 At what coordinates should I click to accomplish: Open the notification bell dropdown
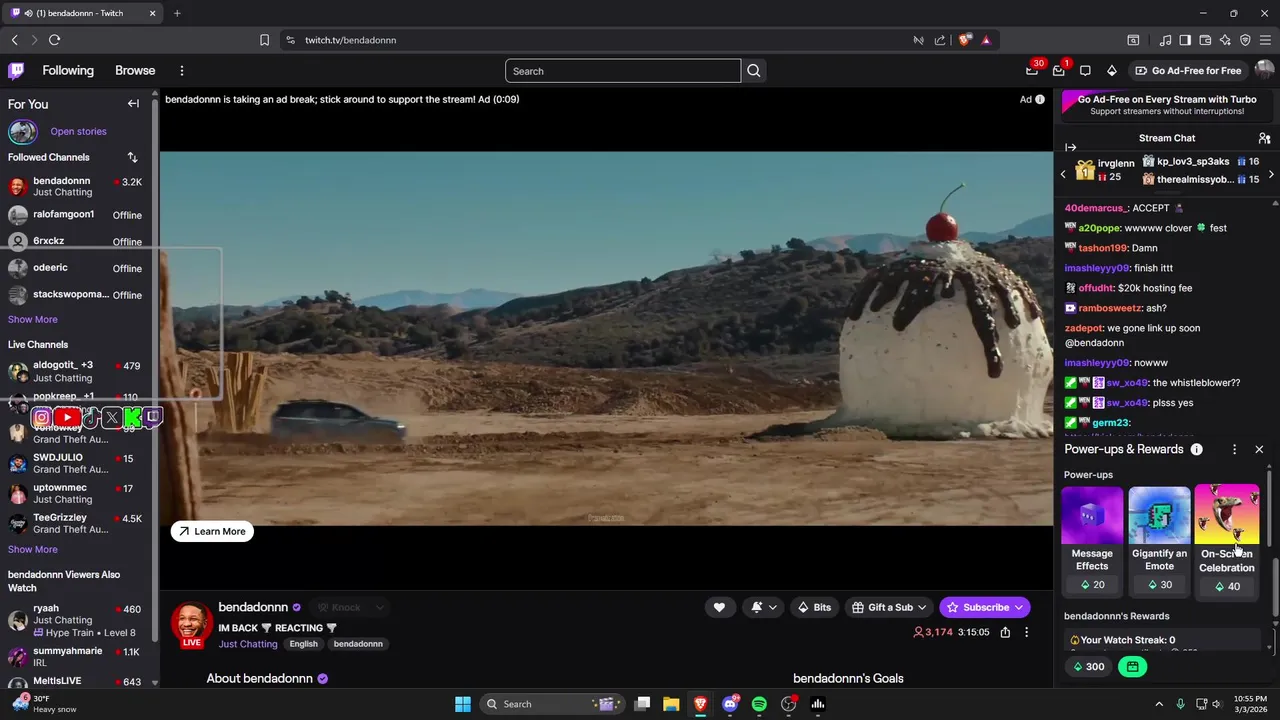pos(764,607)
